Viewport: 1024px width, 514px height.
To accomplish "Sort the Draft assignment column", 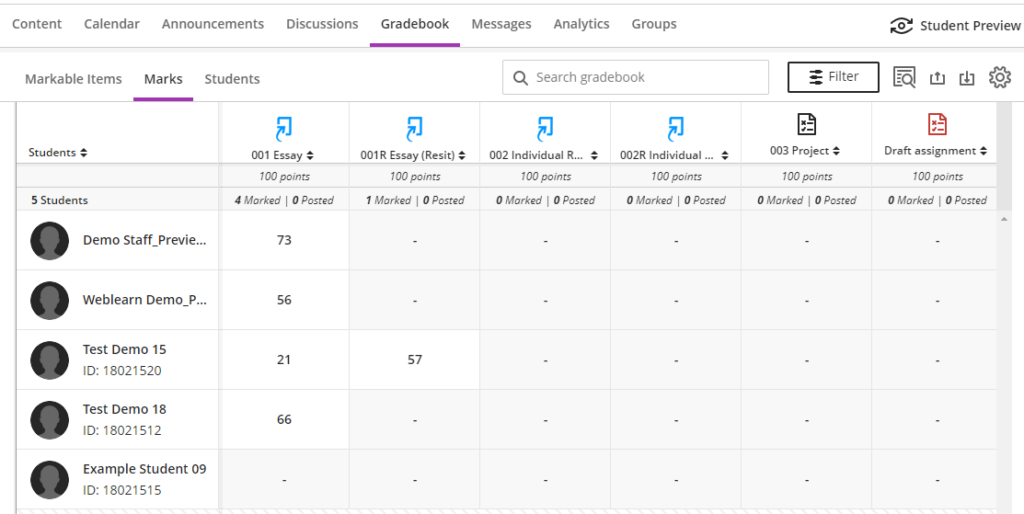I will (x=983, y=151).
